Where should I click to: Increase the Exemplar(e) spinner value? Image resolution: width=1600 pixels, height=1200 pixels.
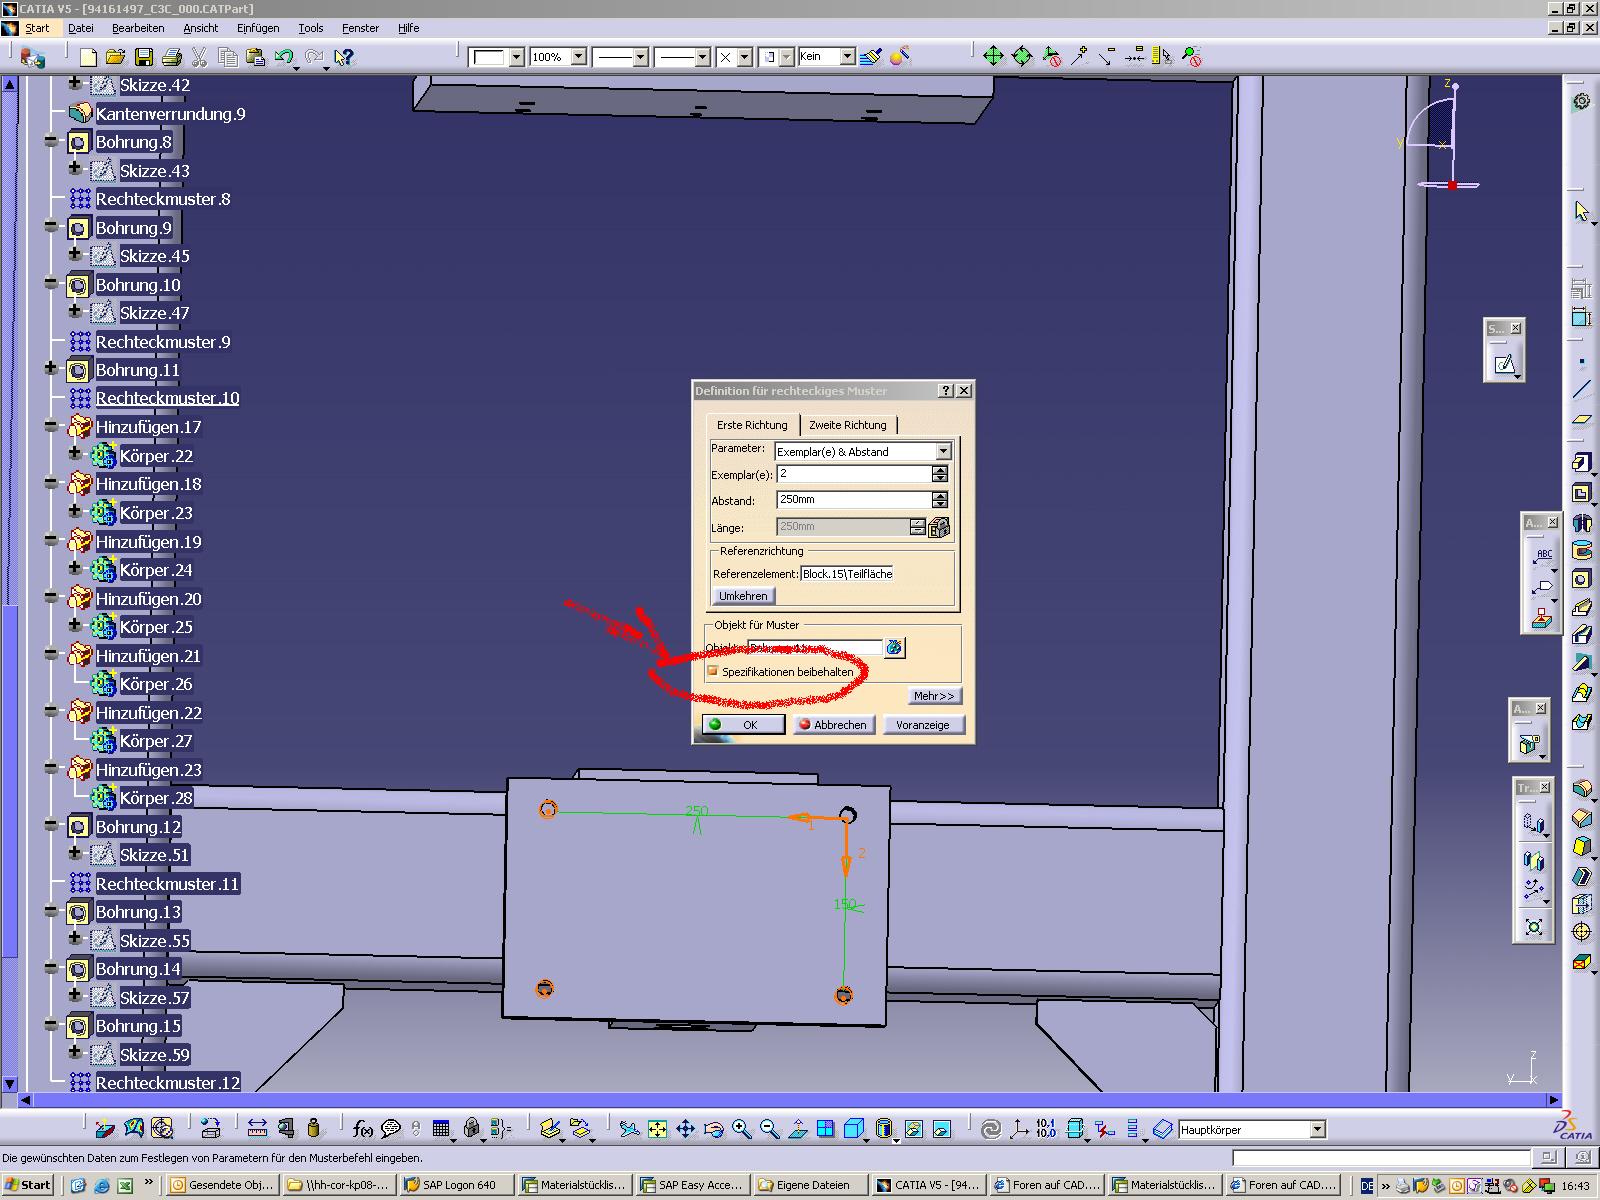tap(940, 470)
